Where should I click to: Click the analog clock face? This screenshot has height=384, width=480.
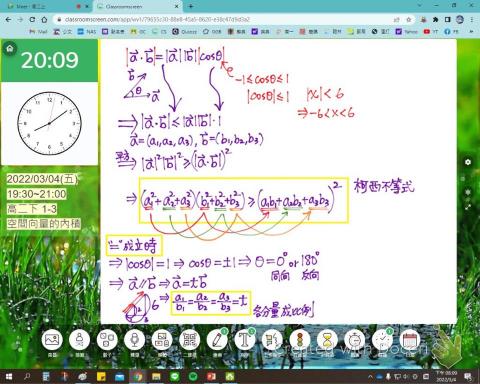[x=49, y=123]
